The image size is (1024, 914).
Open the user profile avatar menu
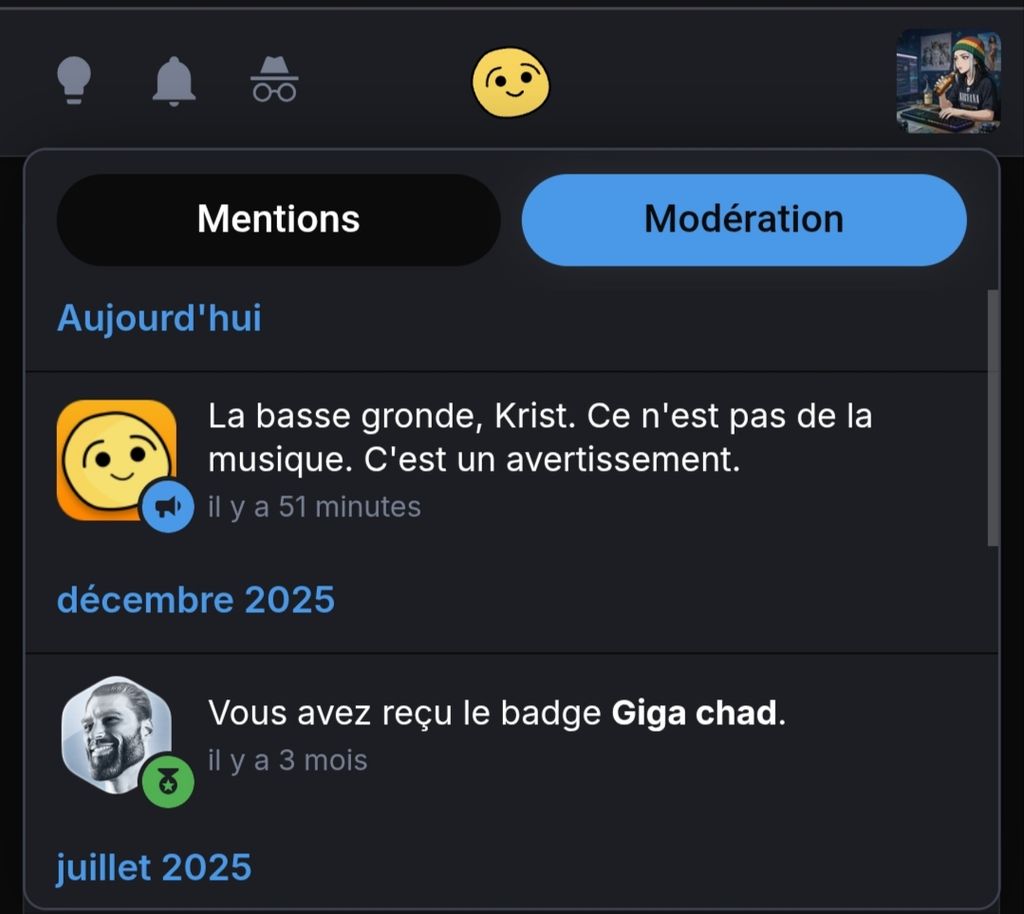click(x=948, y=82)
